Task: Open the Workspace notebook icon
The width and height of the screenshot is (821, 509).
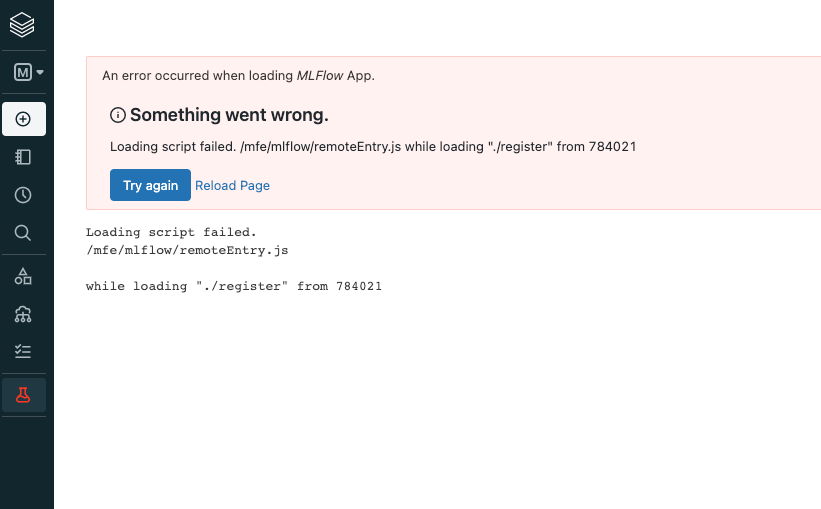Action: tap(24, 157)
